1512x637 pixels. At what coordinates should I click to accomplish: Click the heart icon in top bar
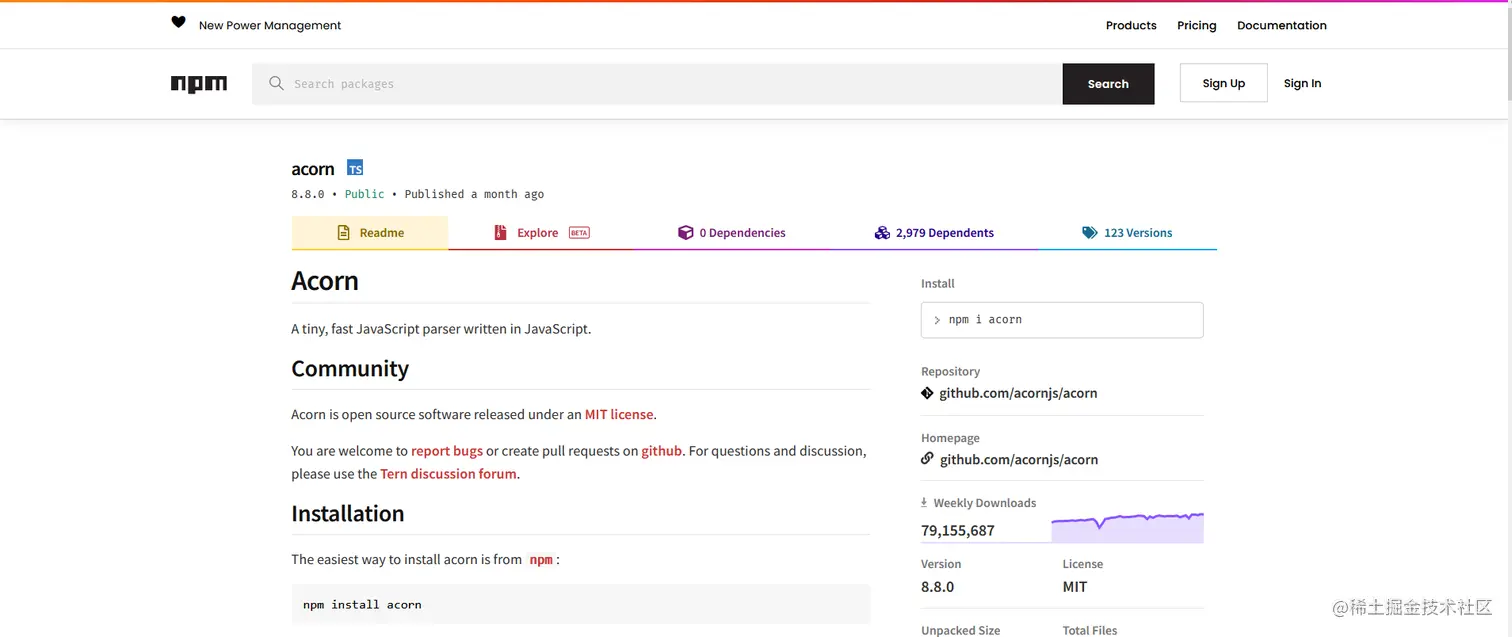[x=178, y=23]
